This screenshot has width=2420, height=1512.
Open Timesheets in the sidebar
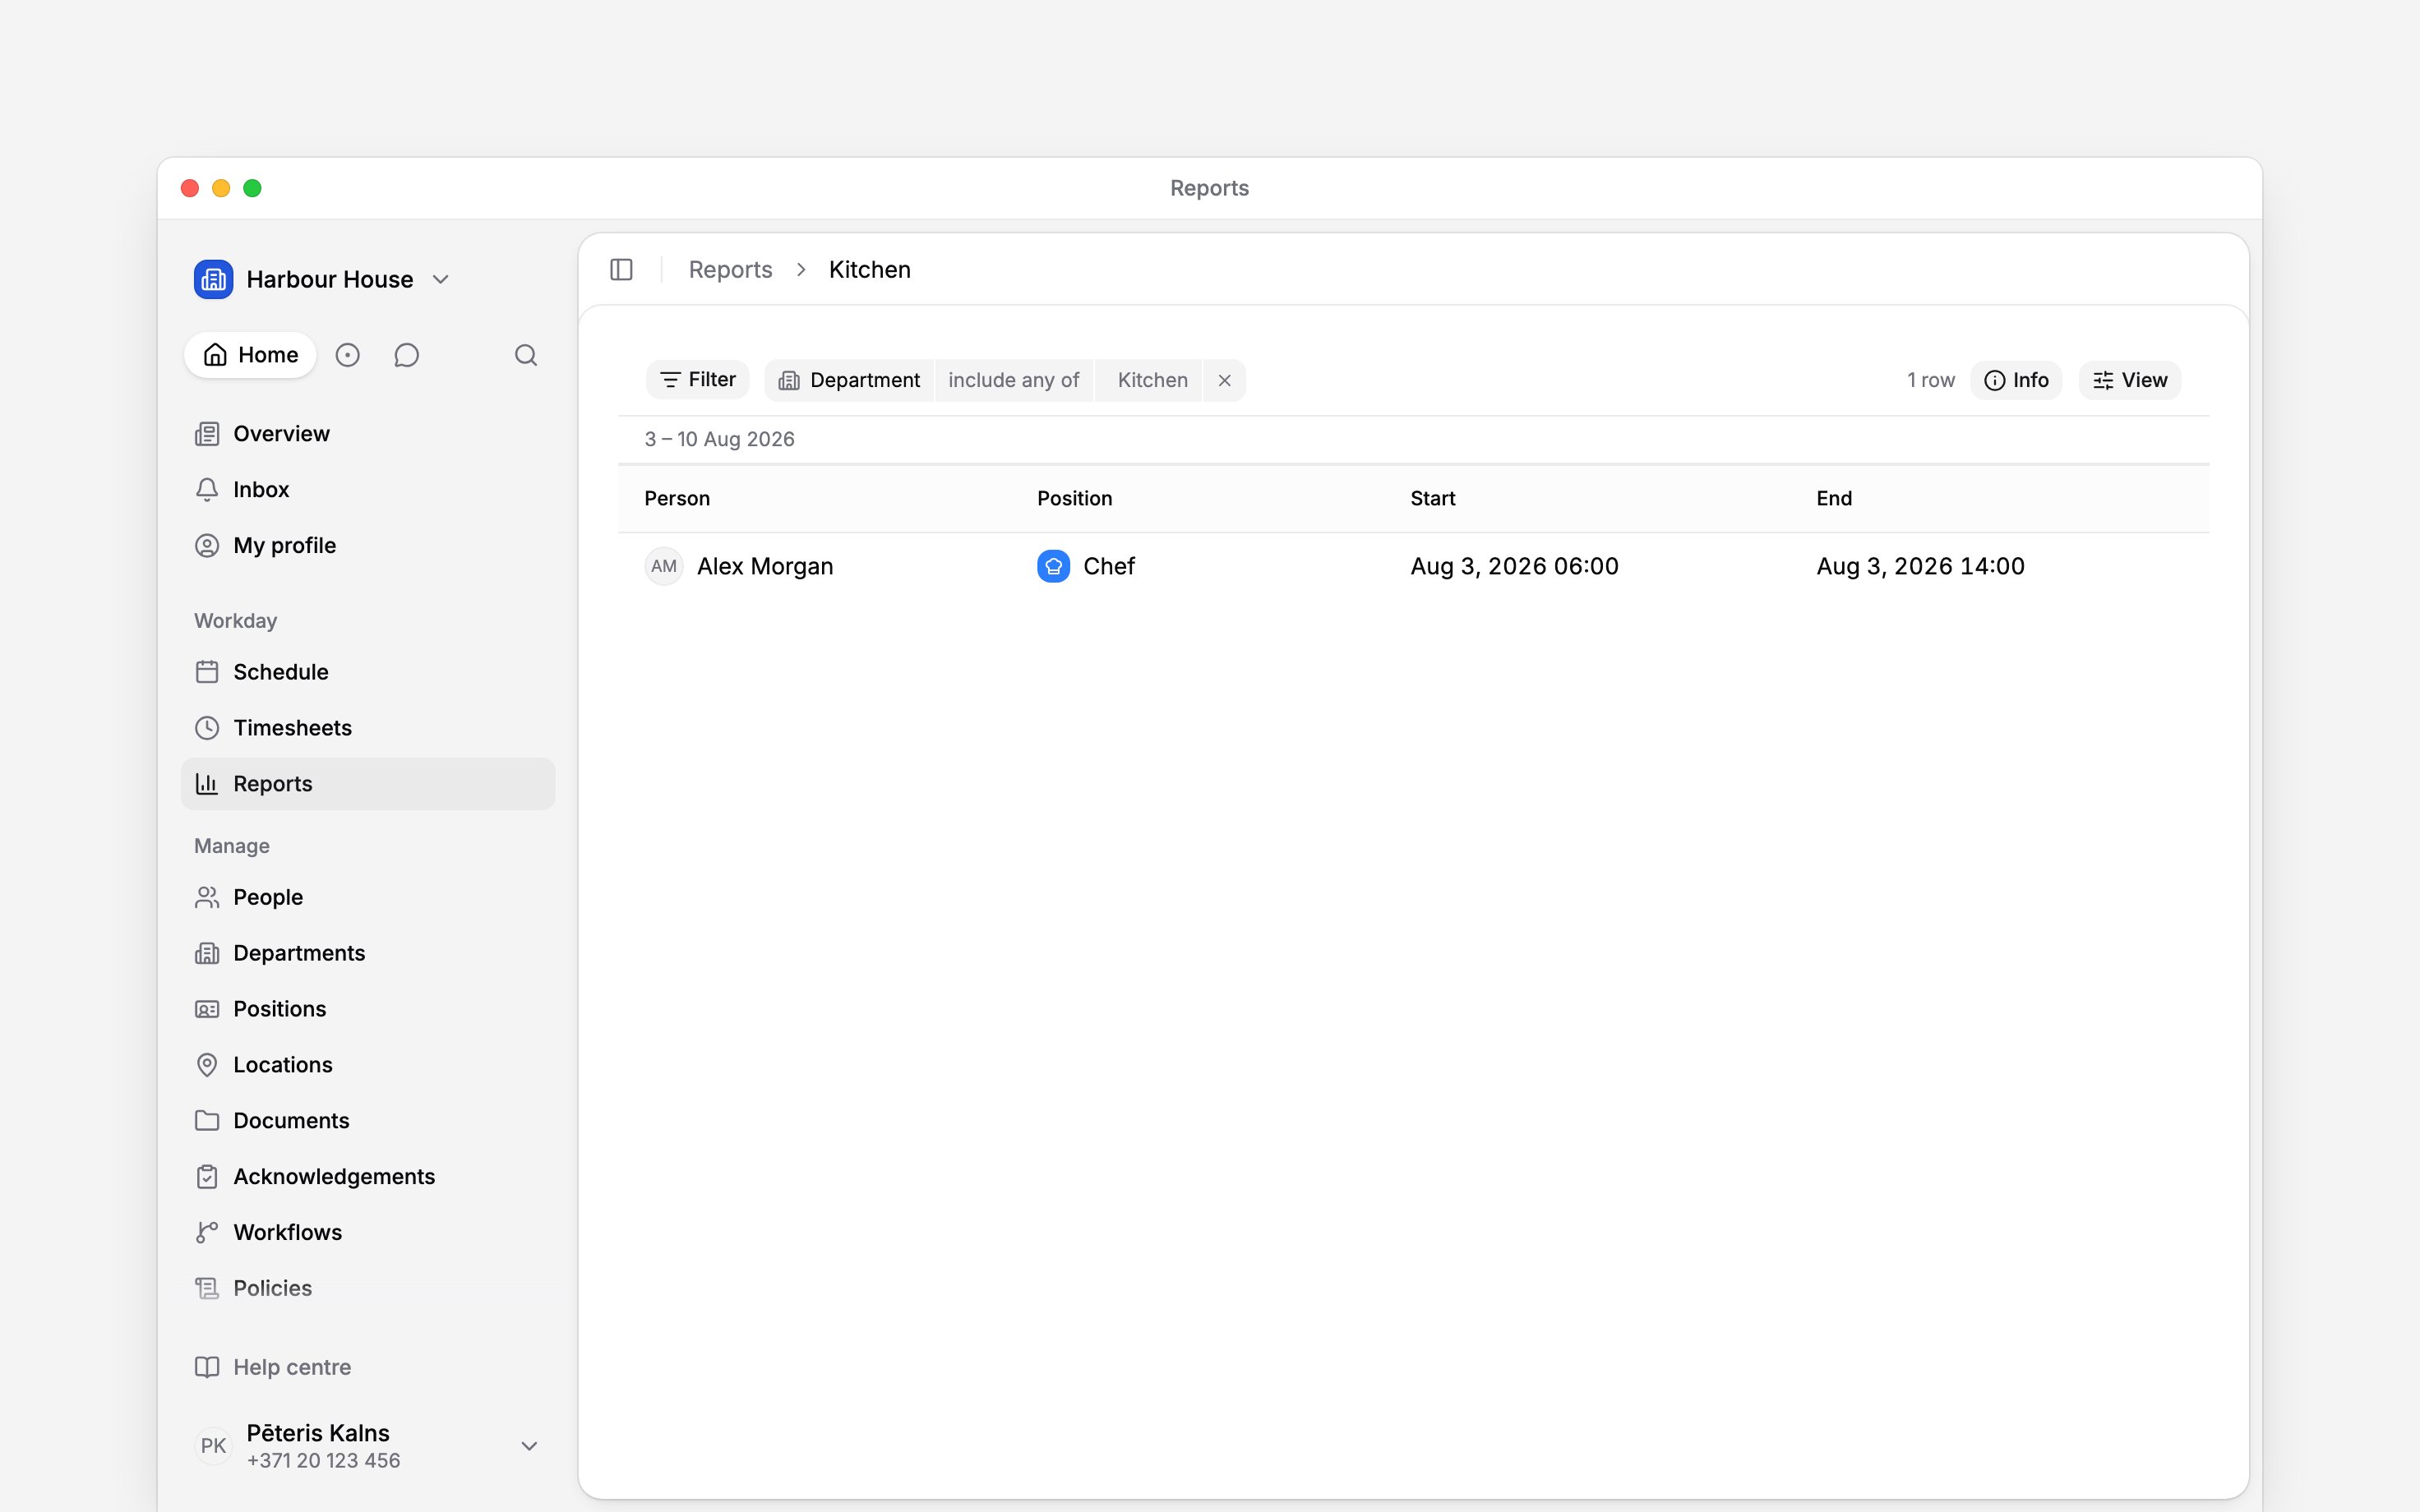tap(367, 728)
